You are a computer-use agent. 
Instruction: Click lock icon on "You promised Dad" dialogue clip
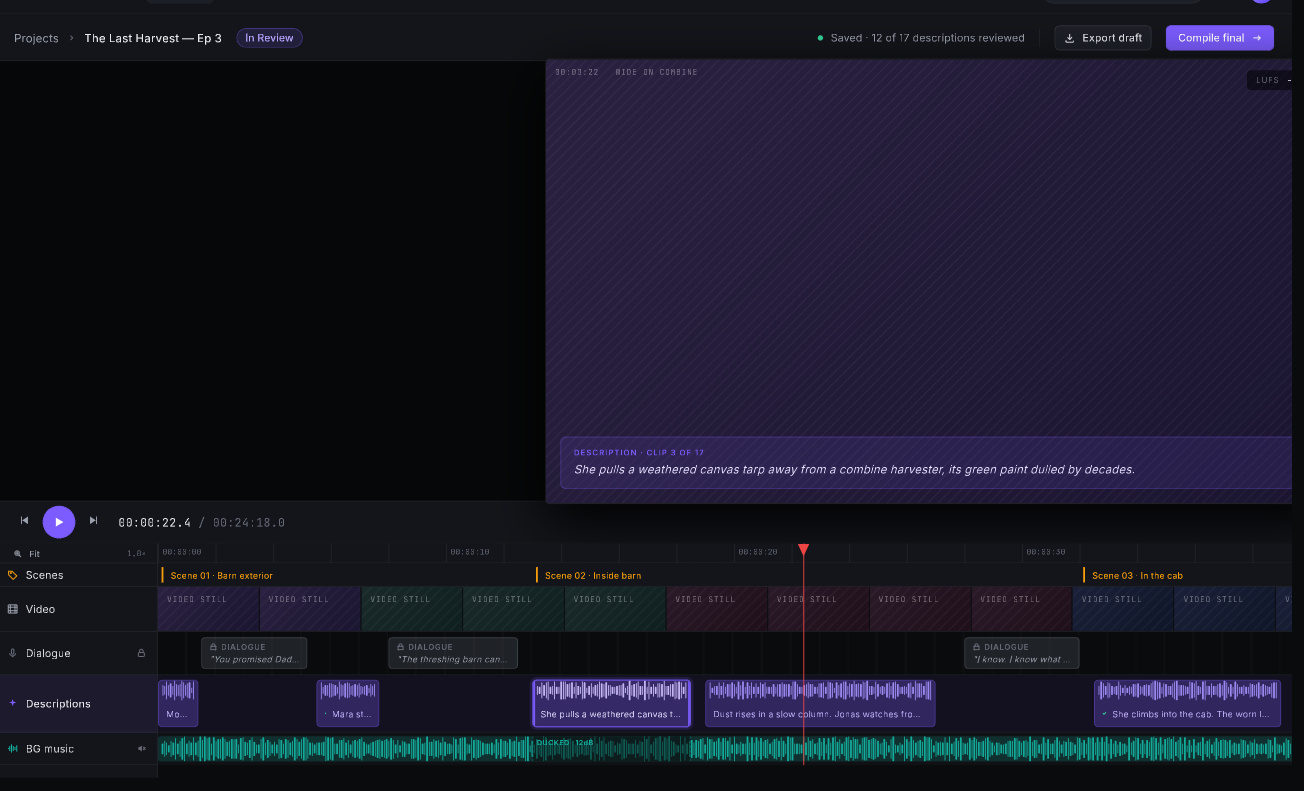[214, 647]
